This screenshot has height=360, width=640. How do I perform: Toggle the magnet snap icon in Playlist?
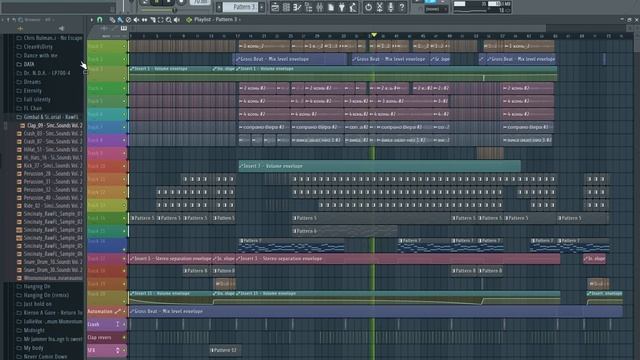[99, 20]
